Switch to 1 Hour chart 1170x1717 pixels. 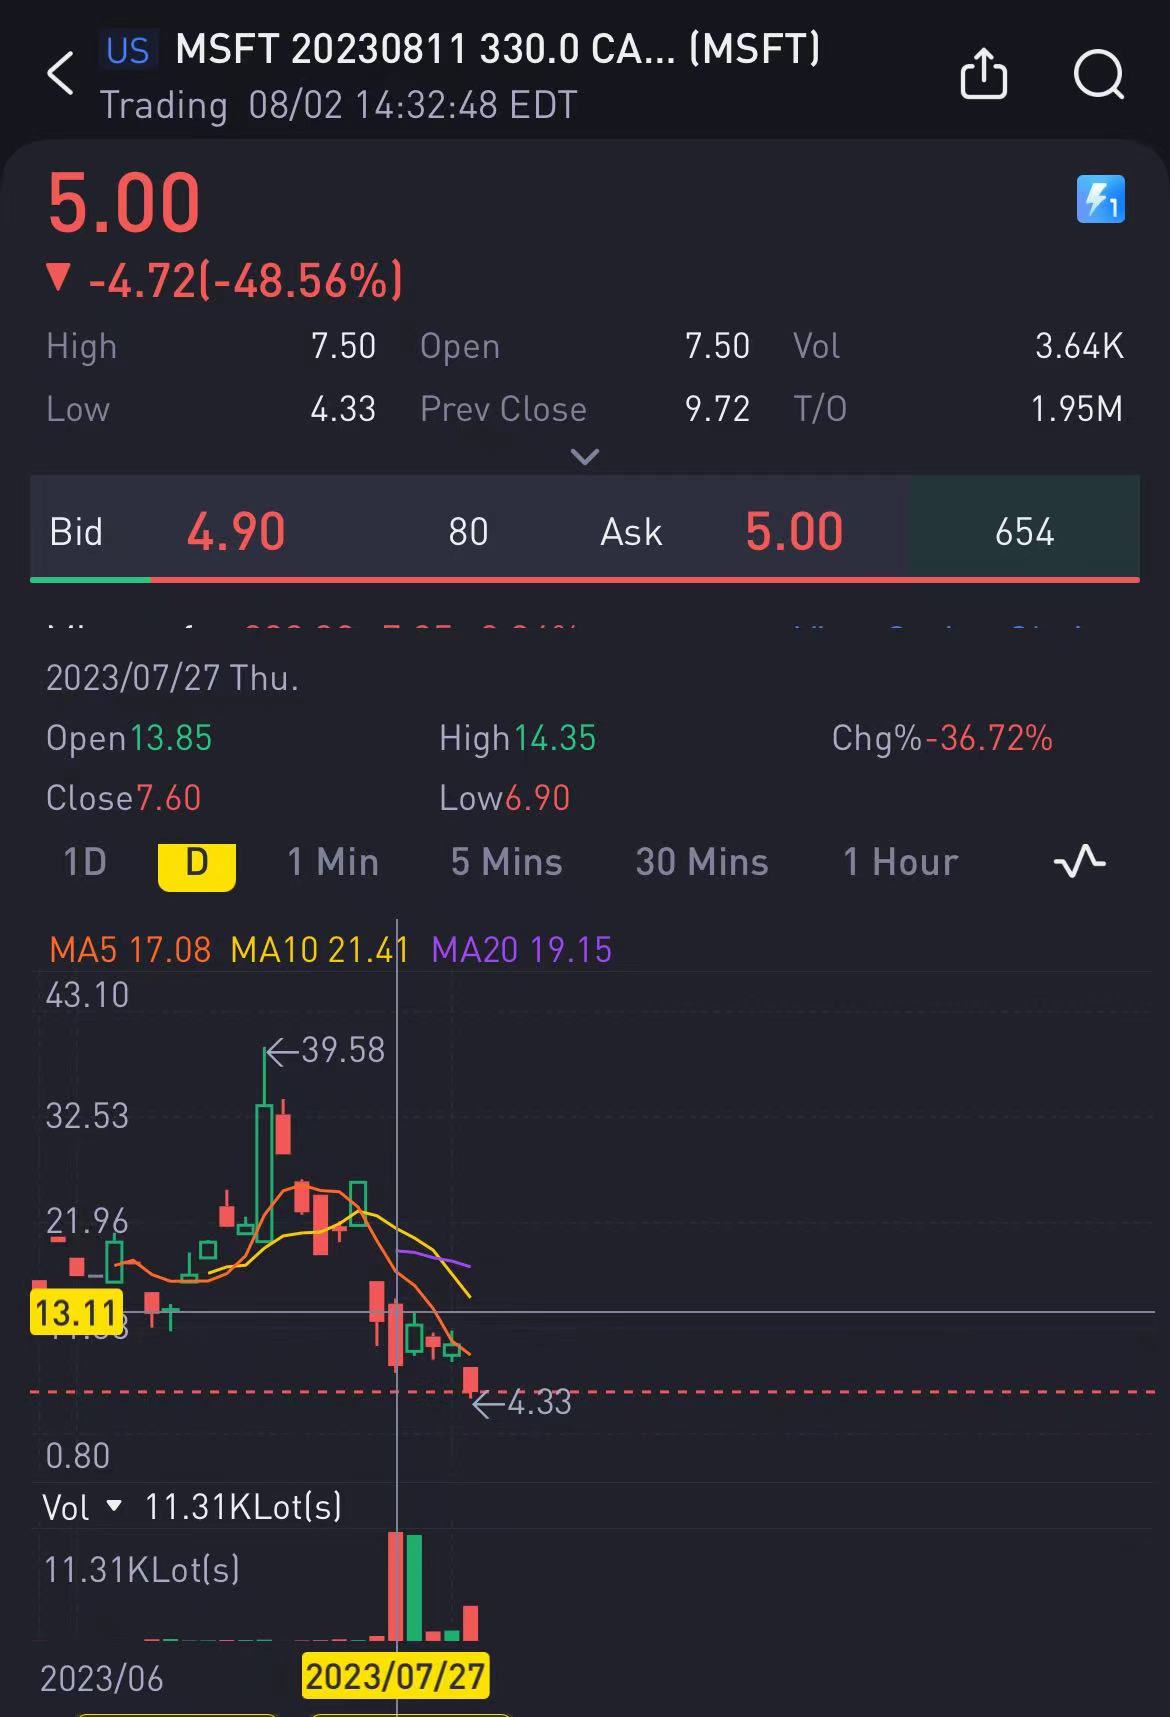[x=901, y=862]
